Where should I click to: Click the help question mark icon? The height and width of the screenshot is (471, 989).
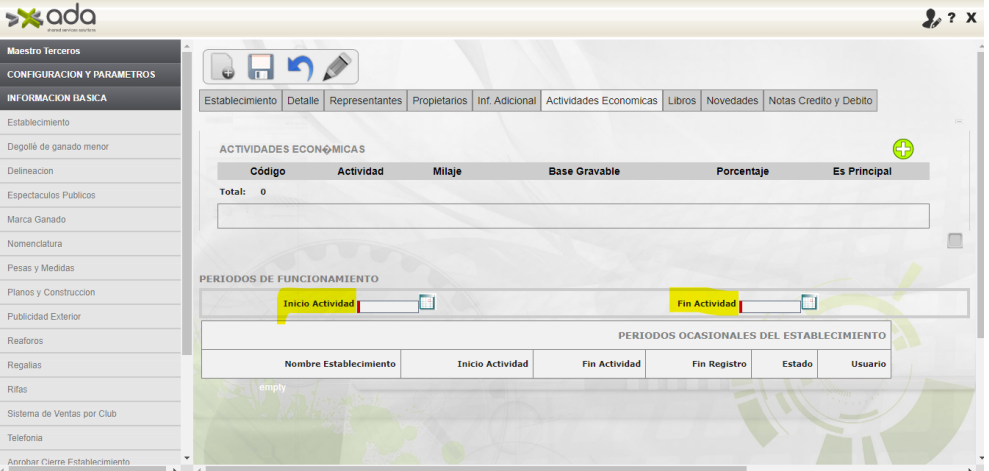(952, 18)
